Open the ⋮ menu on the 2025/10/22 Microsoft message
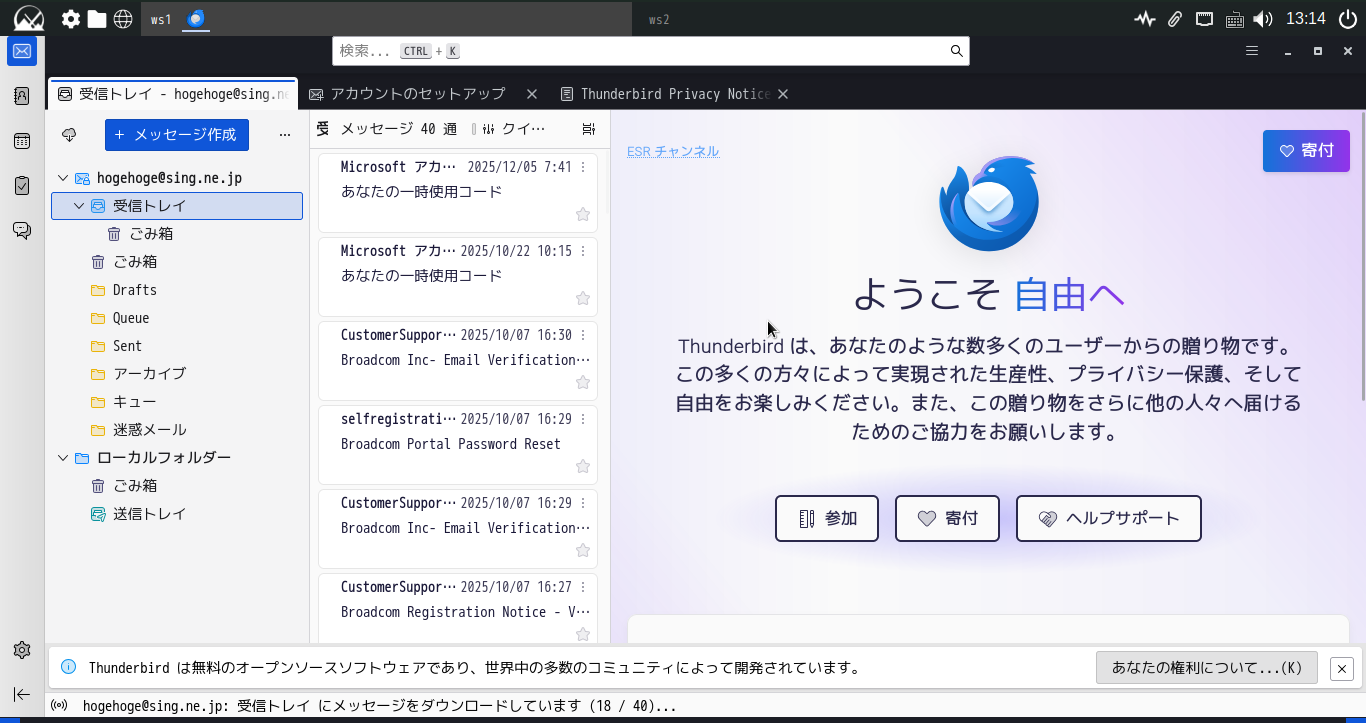1366x723 pixels. (x=583, y=251)
